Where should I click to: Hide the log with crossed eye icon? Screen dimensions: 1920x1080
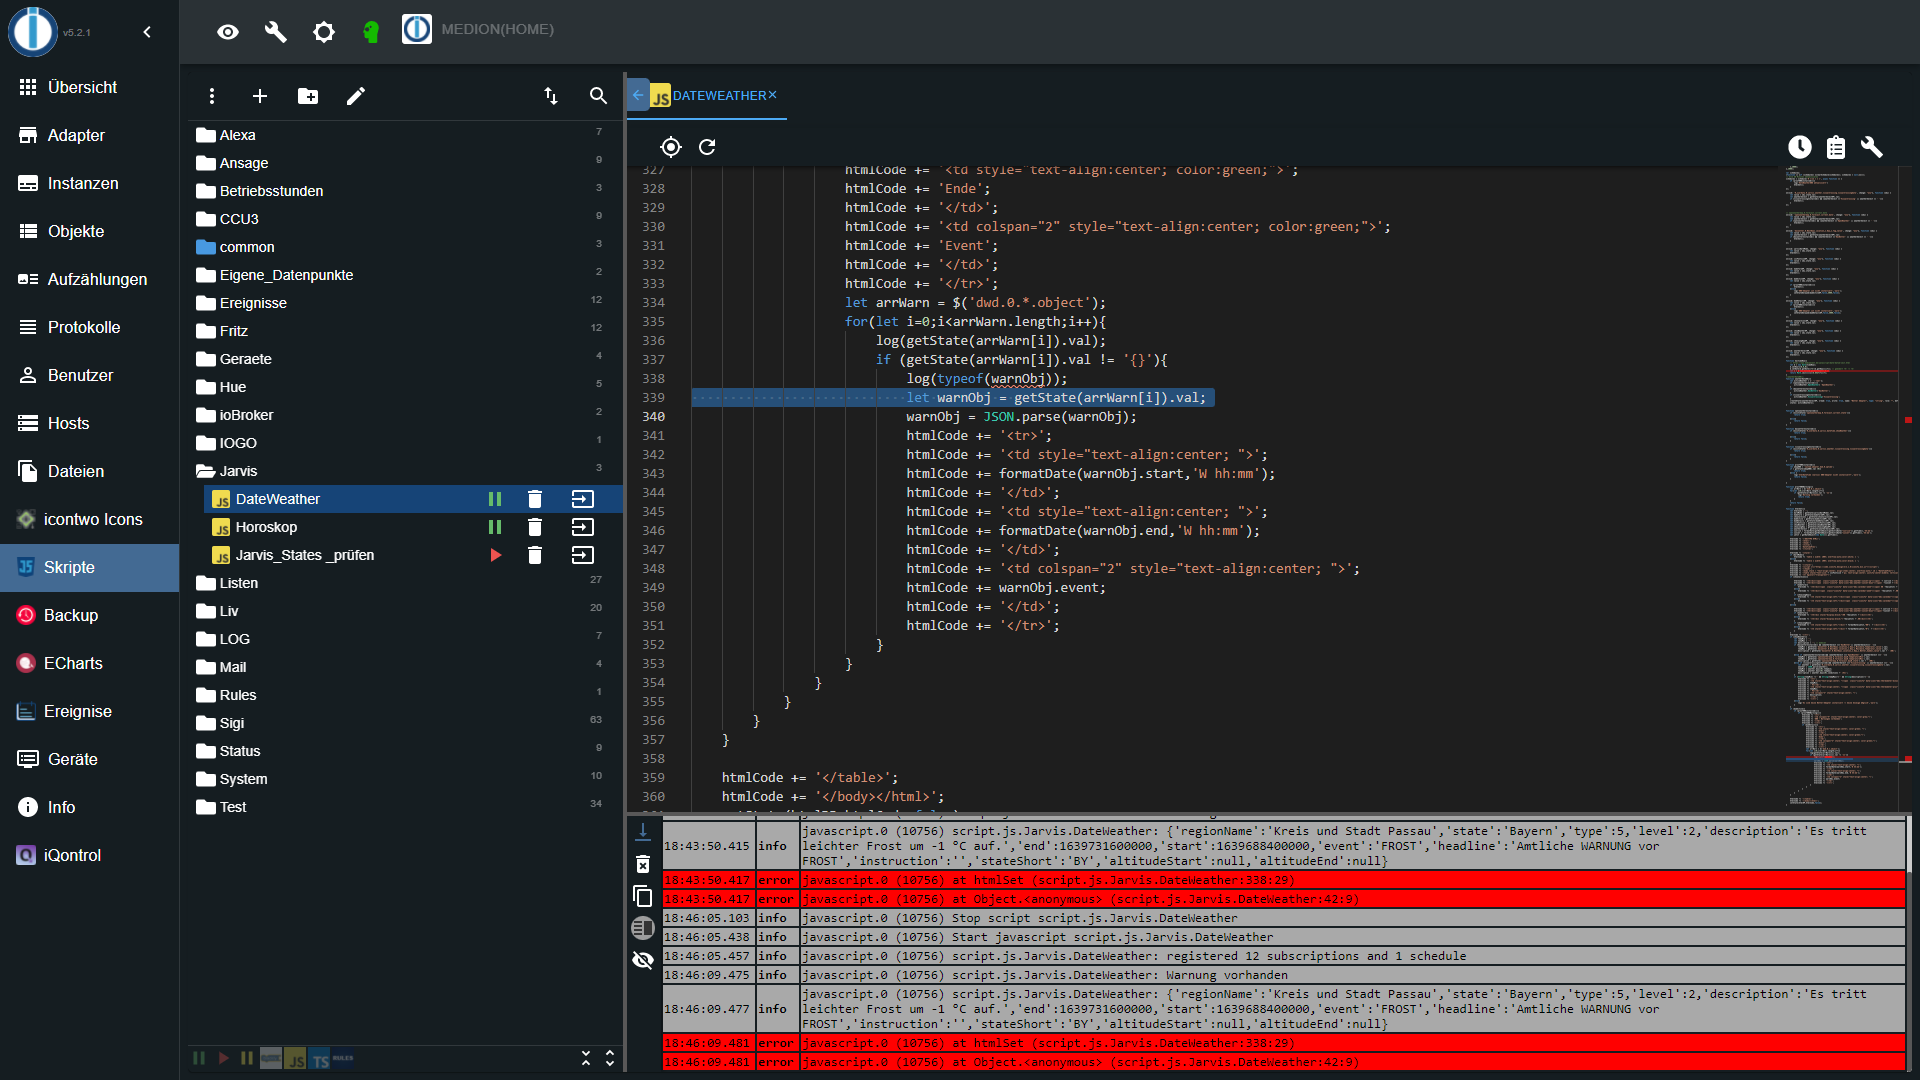pyautogui.click(x=643, y=960)
